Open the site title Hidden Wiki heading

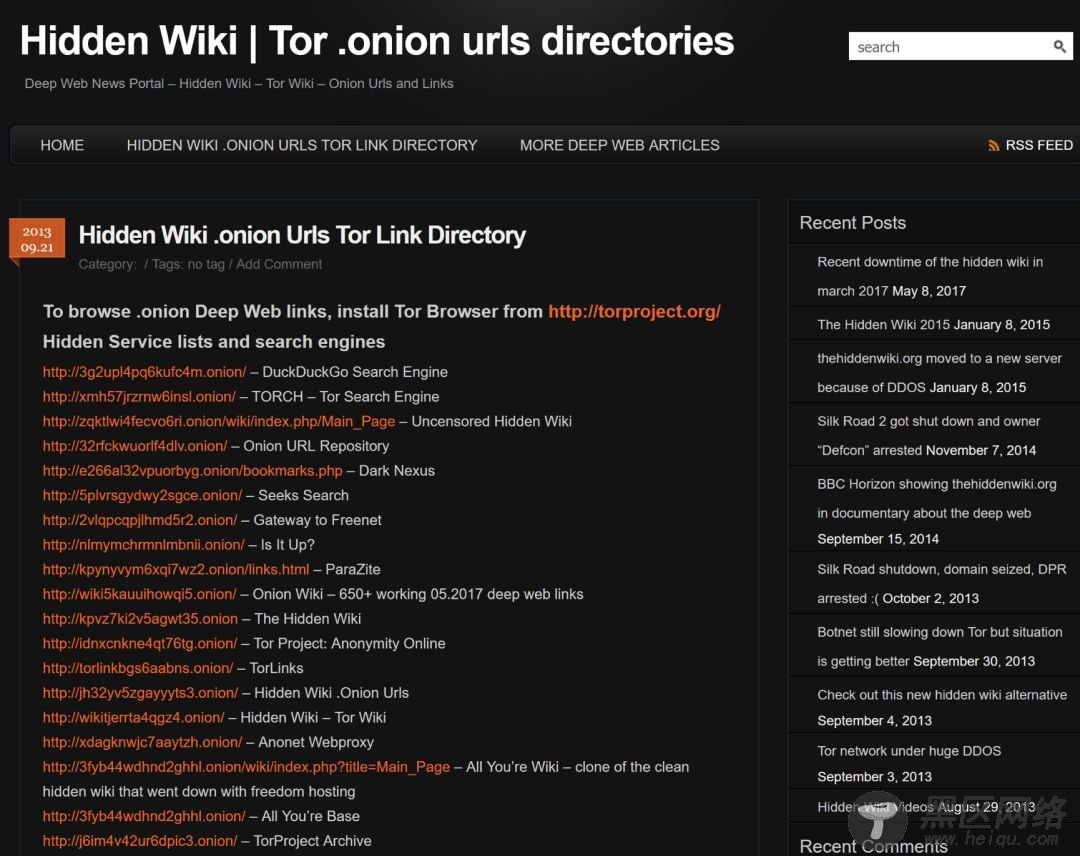[x=377, y=41]
